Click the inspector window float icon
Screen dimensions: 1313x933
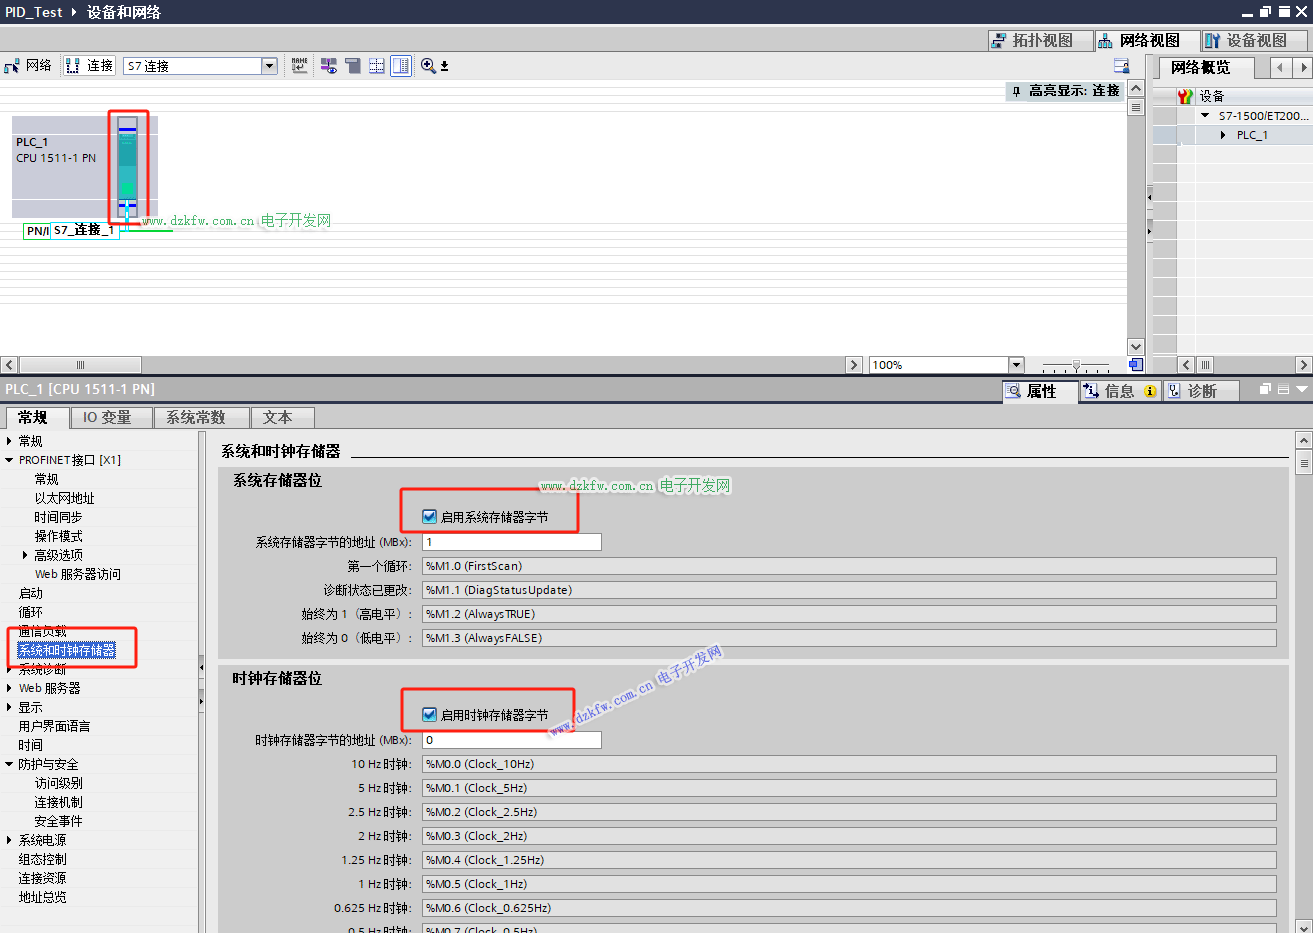[x=1266, y=389]
